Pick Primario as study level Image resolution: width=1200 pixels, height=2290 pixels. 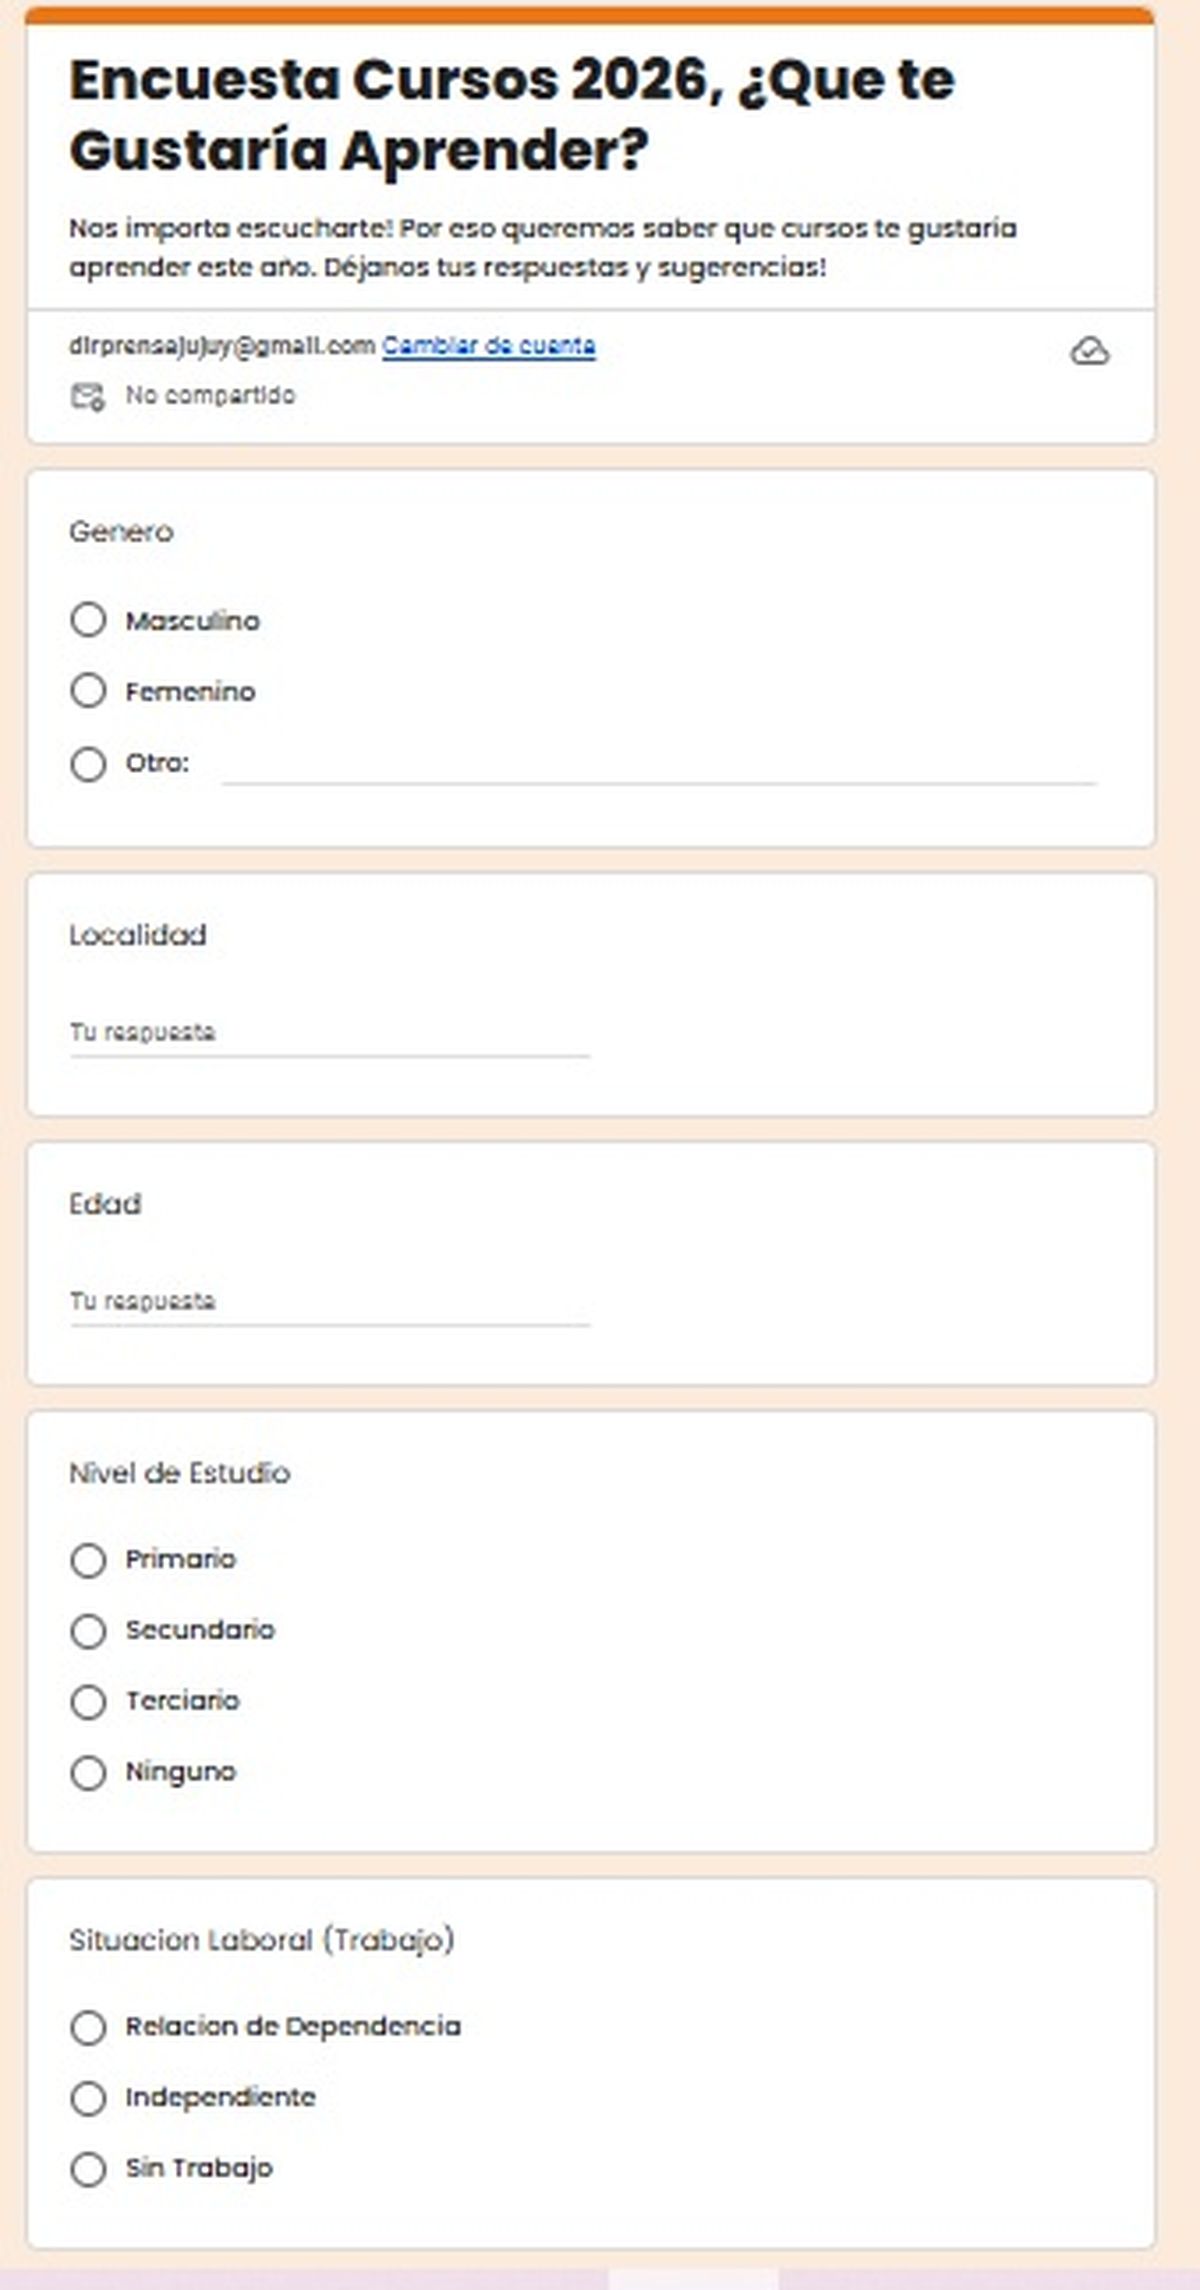(88, 1560)
